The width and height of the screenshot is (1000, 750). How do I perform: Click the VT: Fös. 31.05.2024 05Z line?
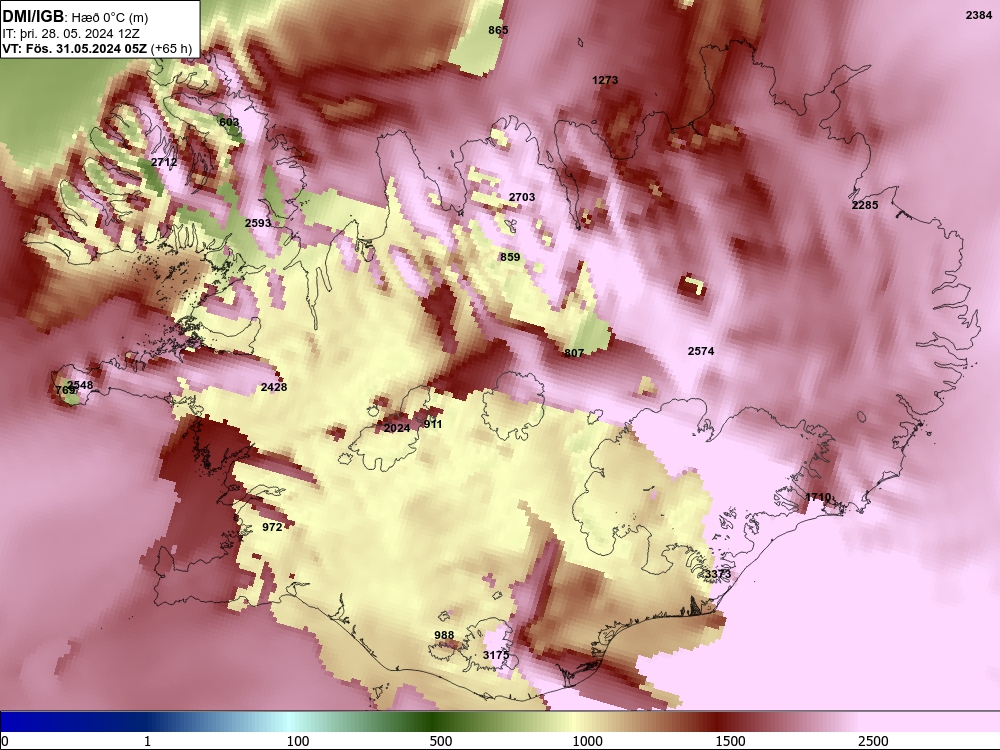click(x=75, y=48)
